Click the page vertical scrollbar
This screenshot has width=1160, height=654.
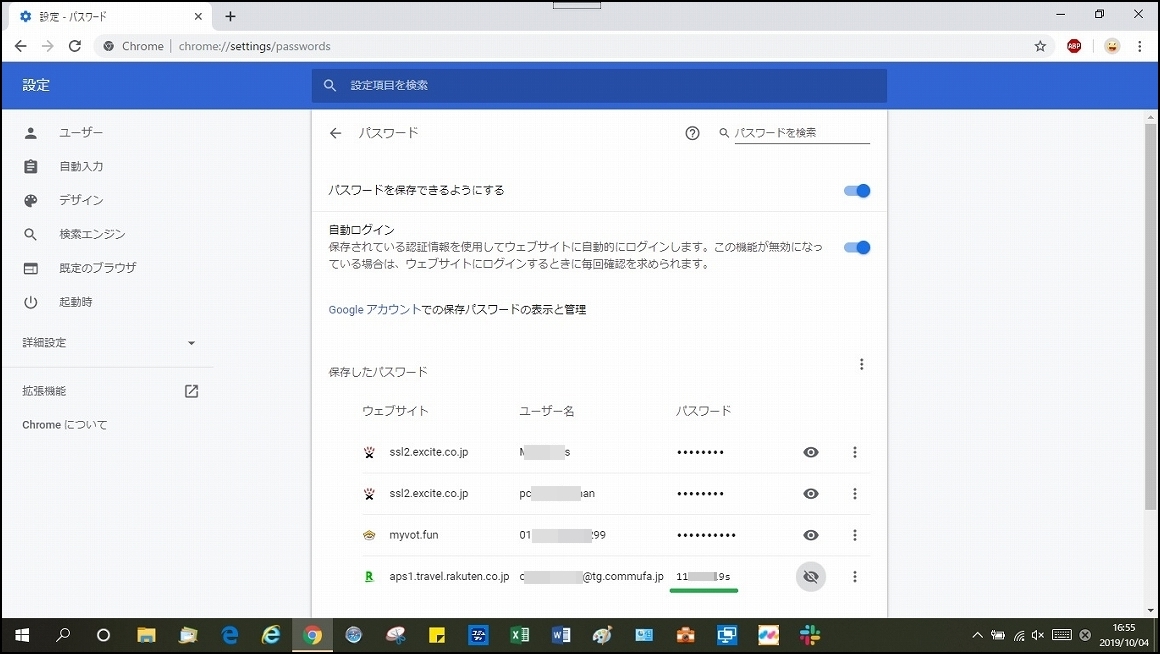tap(1150, 317)
